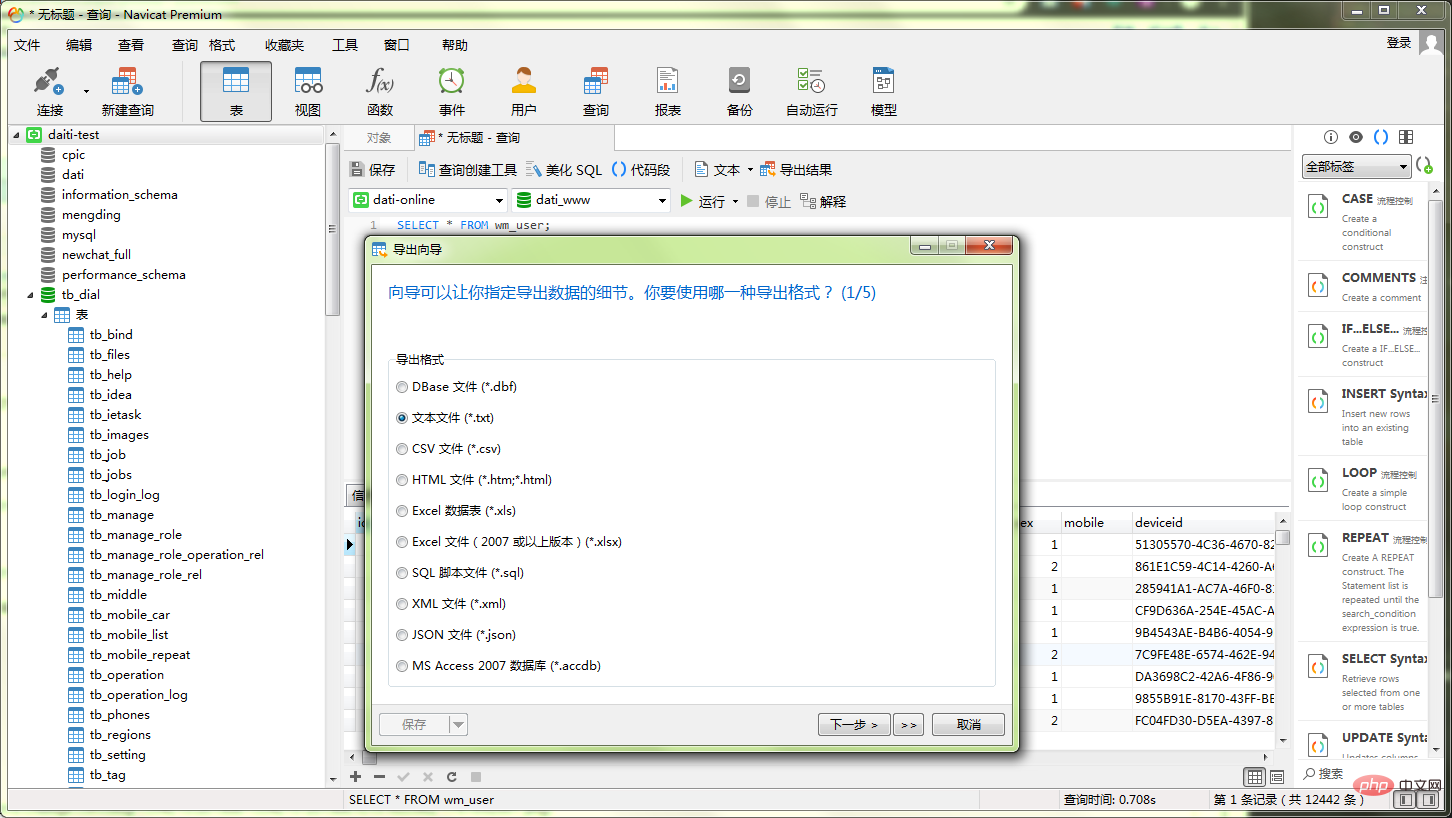Image resolution: width=1452 pixels, height=818 pixels.
Task: Click Beautify SQL (美化 SQL)
Action: (x=564, y=170)
